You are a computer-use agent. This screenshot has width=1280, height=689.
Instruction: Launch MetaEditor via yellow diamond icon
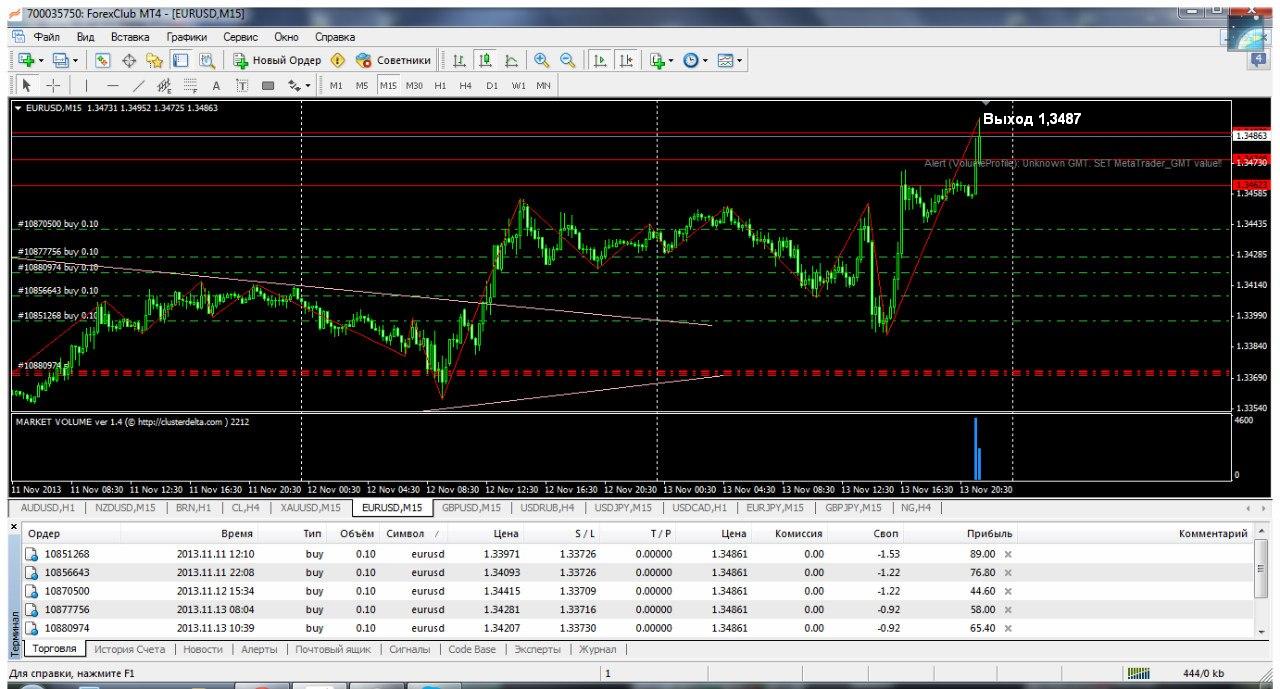pos(337,60)
